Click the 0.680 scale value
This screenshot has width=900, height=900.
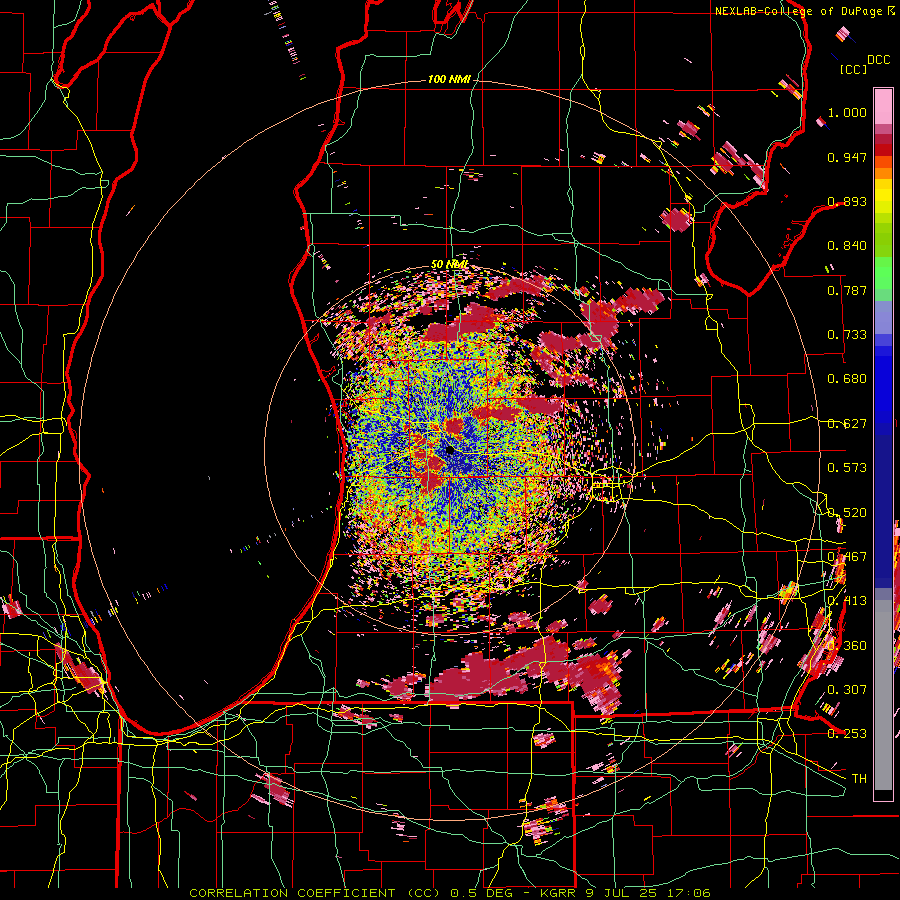(847, 379)
